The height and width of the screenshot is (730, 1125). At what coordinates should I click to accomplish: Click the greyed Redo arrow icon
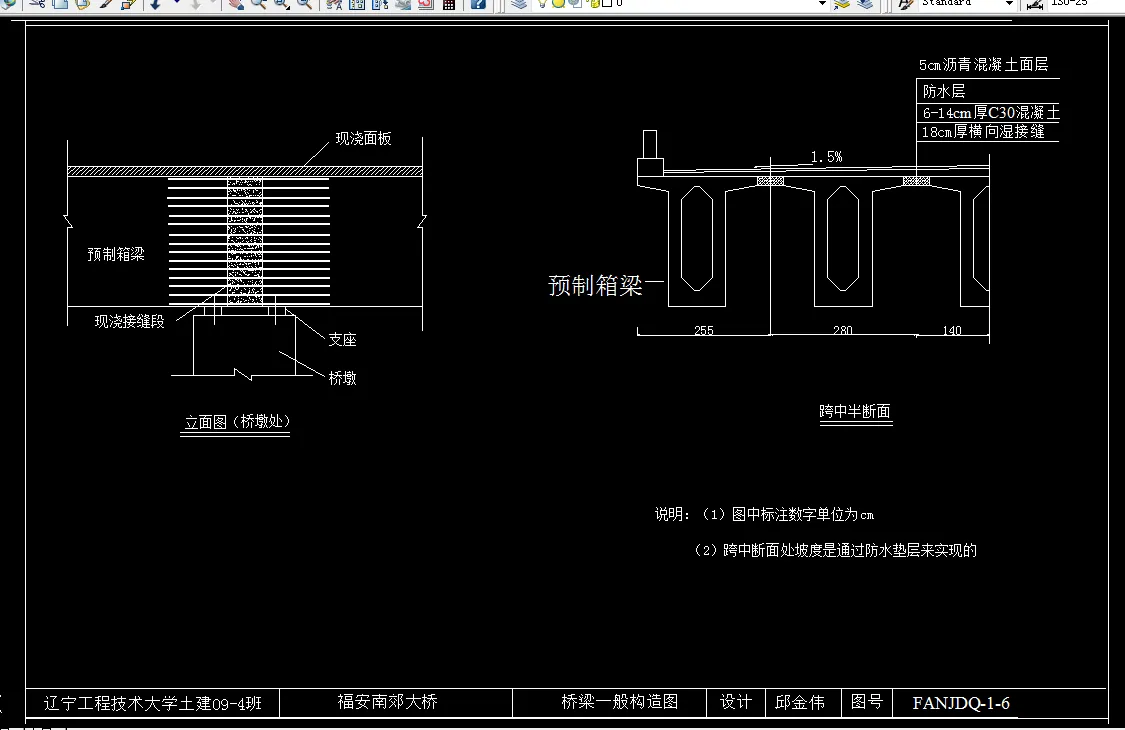click(195, 4)
